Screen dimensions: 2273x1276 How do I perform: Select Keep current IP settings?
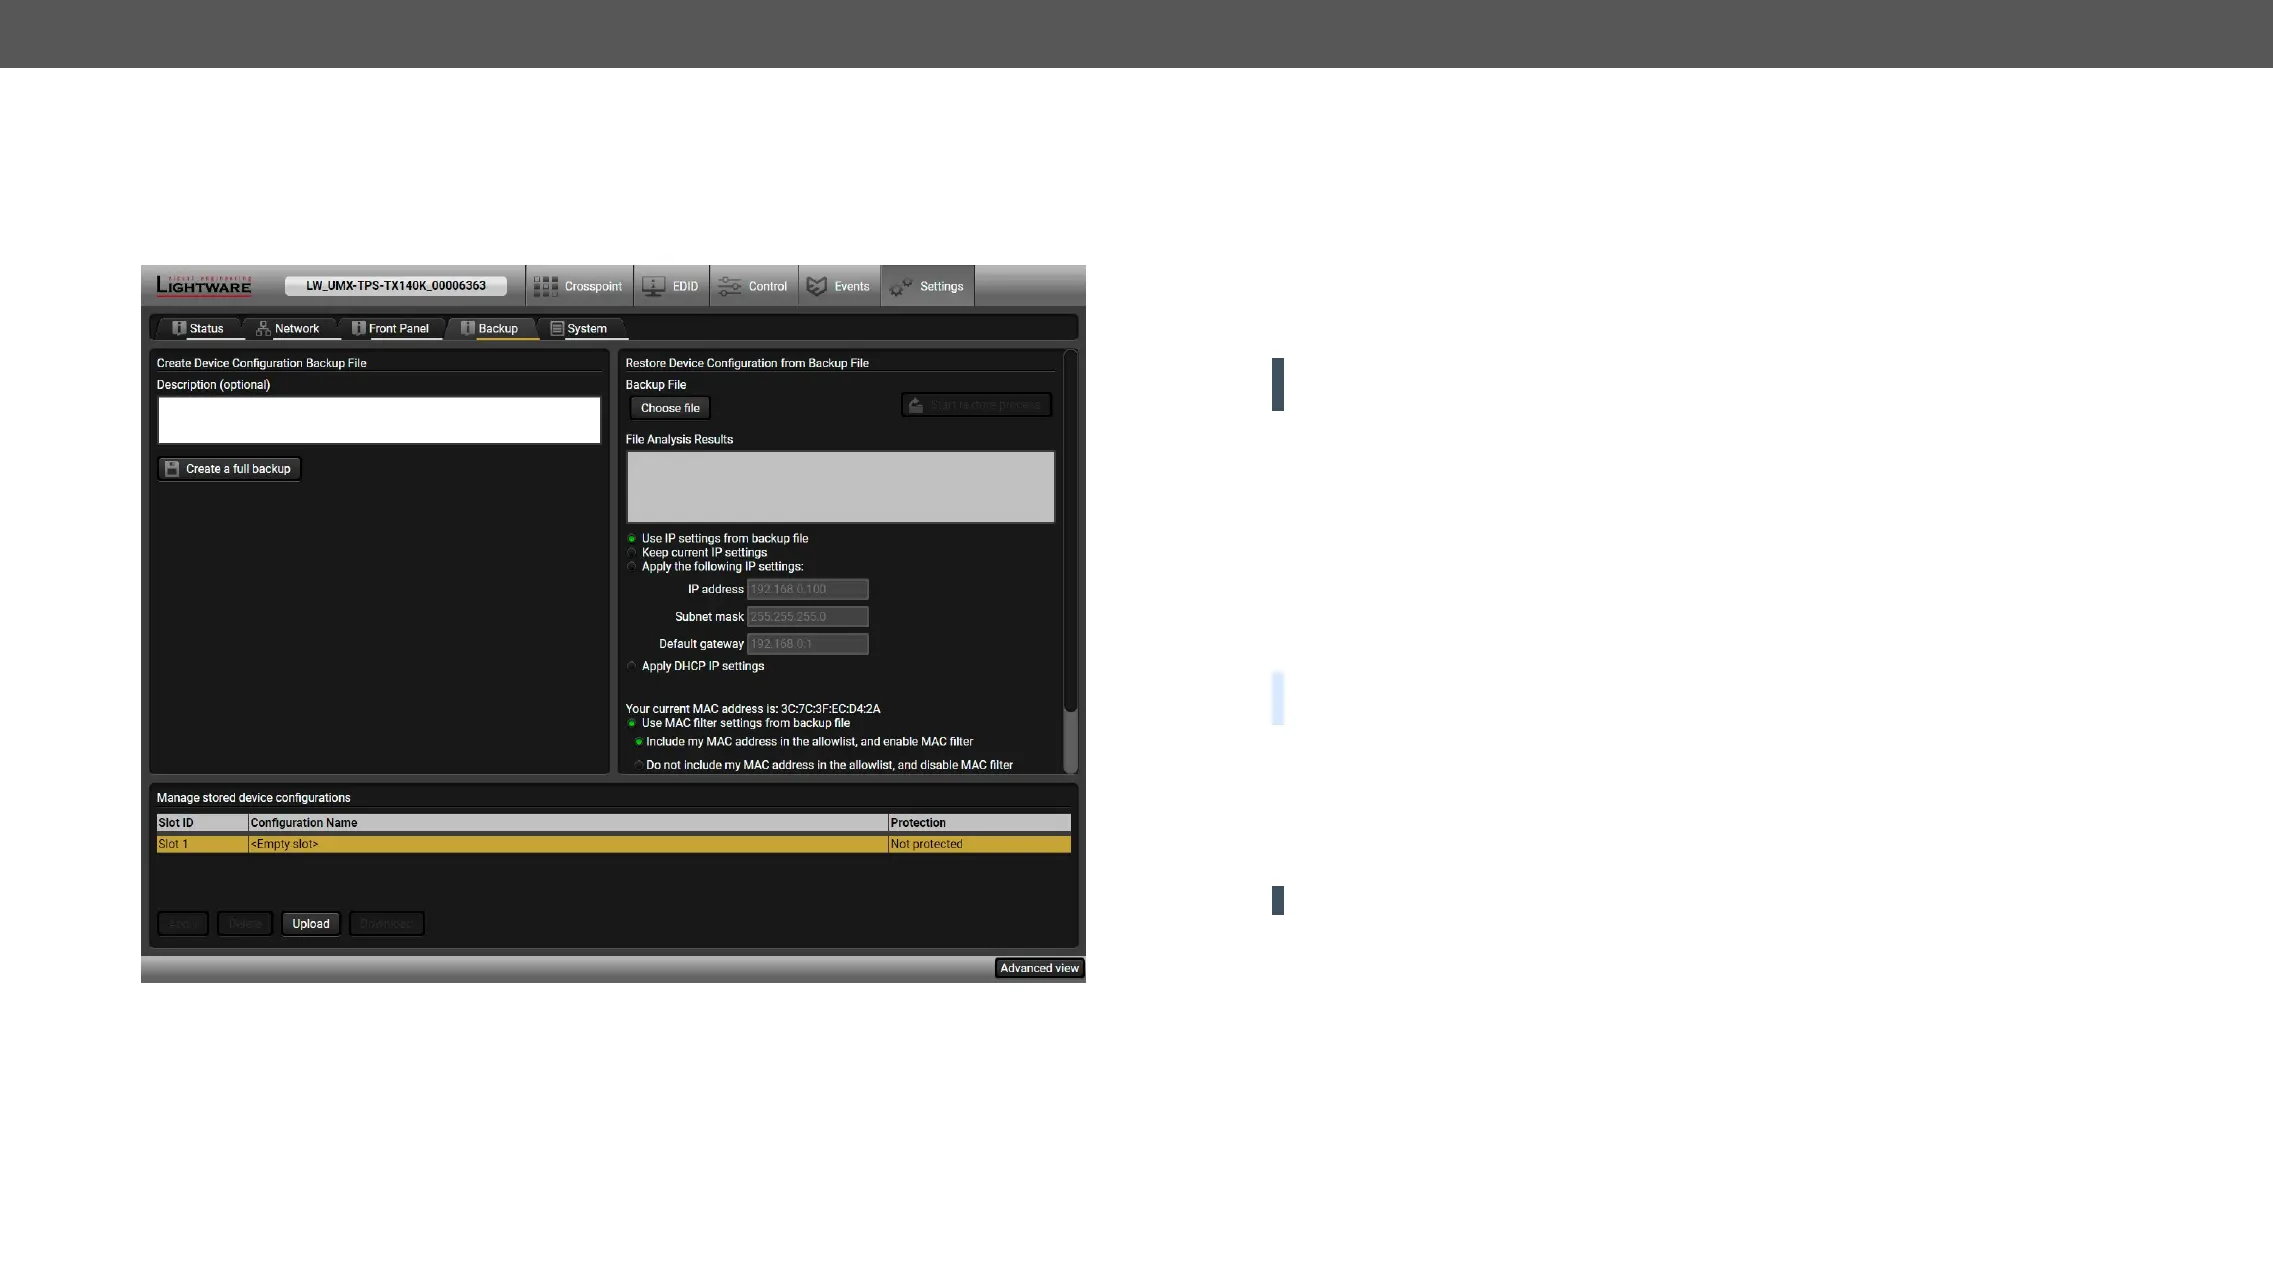tap(632, 552)
